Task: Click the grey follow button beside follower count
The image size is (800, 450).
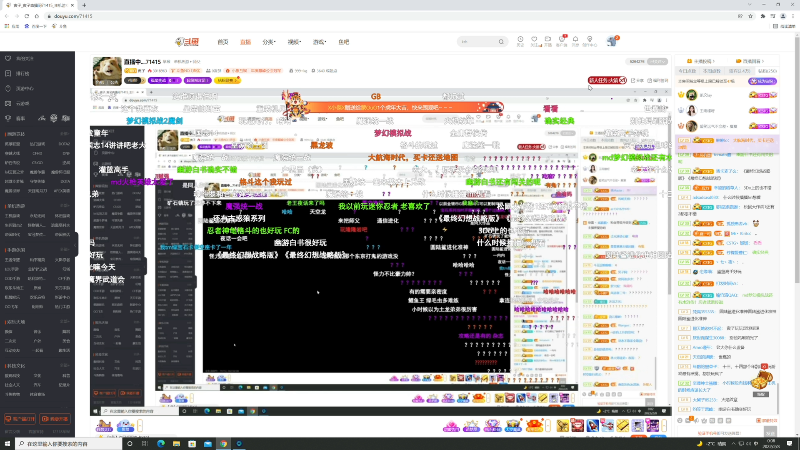Action: (x=657, y=61)
